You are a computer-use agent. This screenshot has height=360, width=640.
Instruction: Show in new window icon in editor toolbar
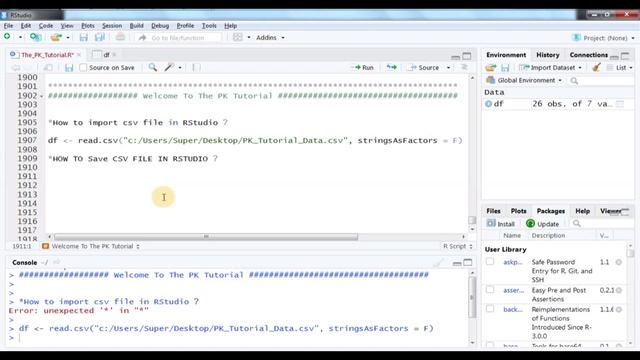pos(48,68)
